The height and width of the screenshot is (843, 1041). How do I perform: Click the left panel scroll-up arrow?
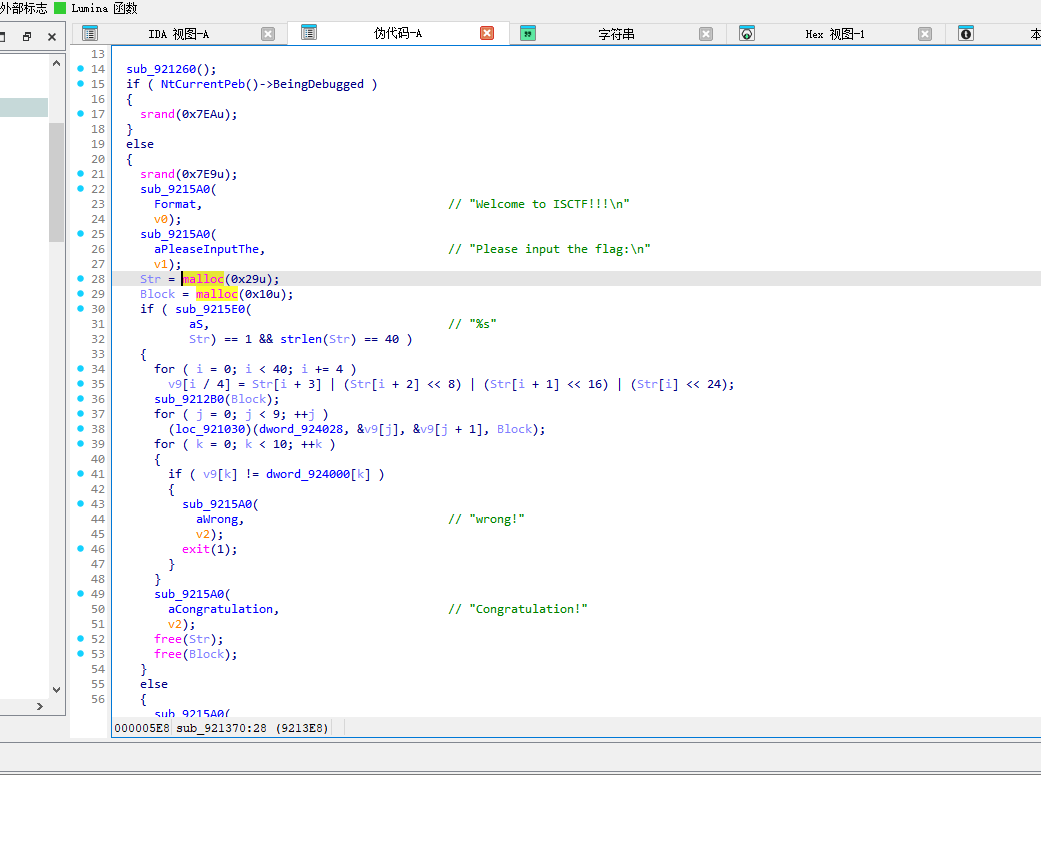pyautogui.click(x=56, y=63)
